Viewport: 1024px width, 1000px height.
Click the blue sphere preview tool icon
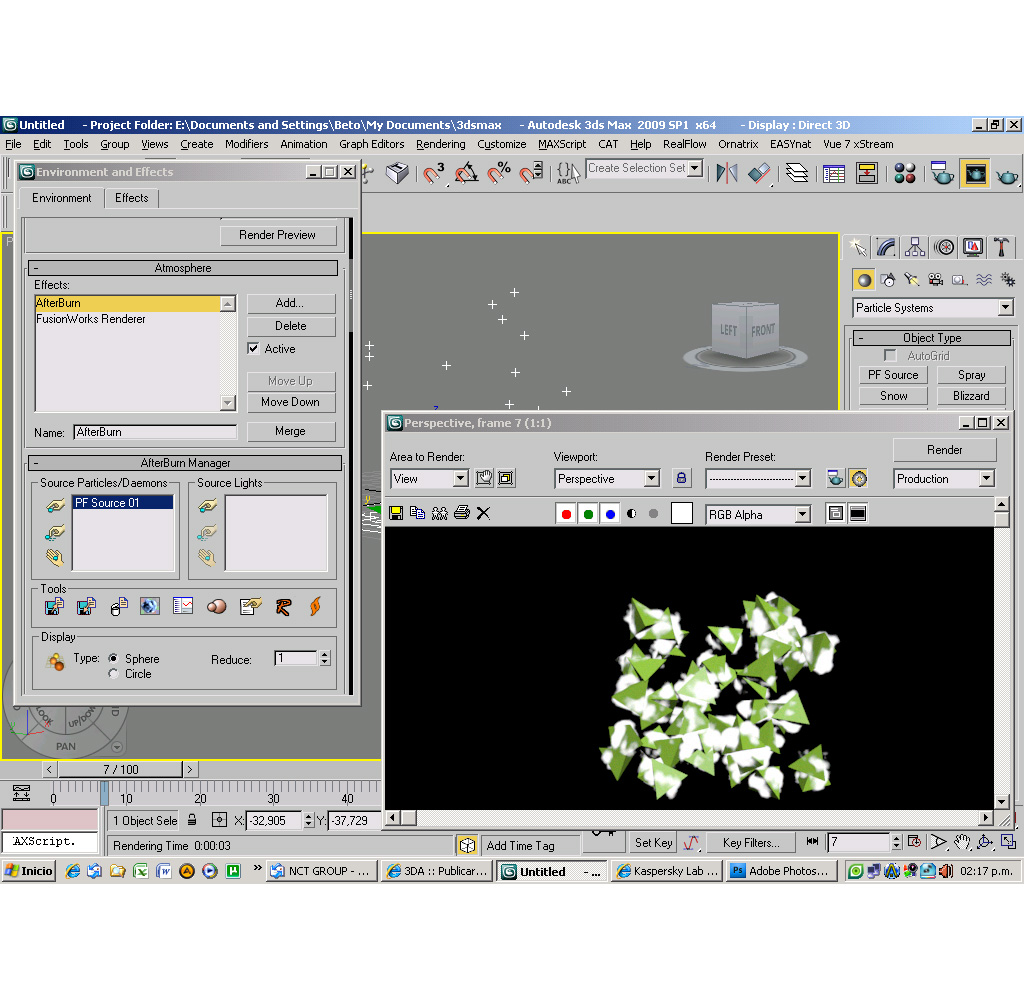(150, 607)
